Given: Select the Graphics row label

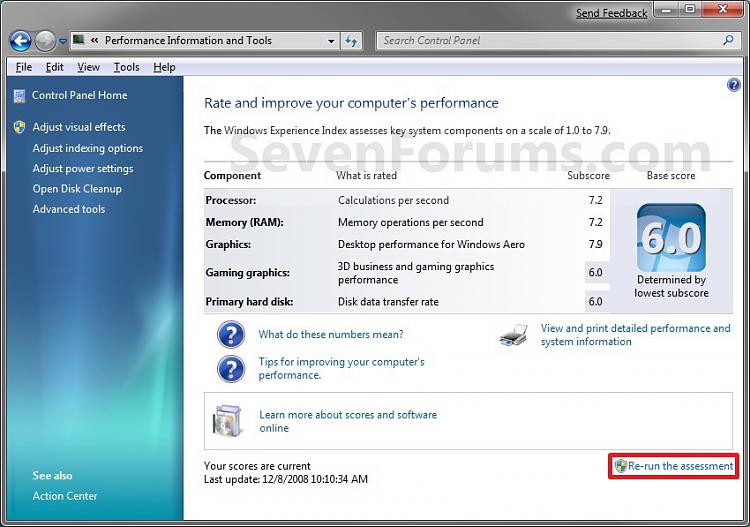Looking at the screenshot, I should click(228, 244).
